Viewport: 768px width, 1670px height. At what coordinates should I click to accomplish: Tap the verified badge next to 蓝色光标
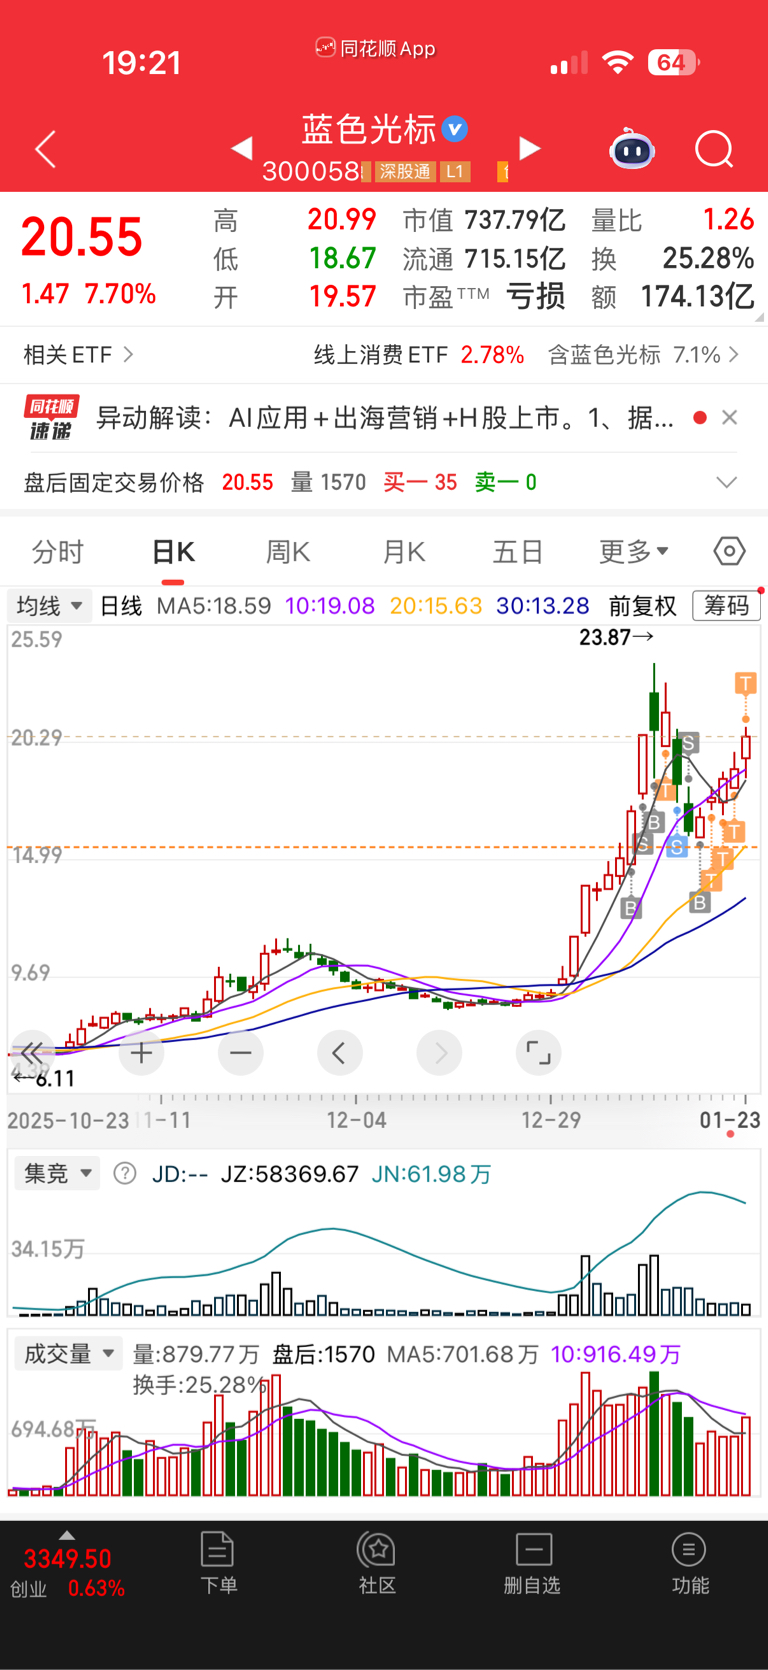click(455, 129)
